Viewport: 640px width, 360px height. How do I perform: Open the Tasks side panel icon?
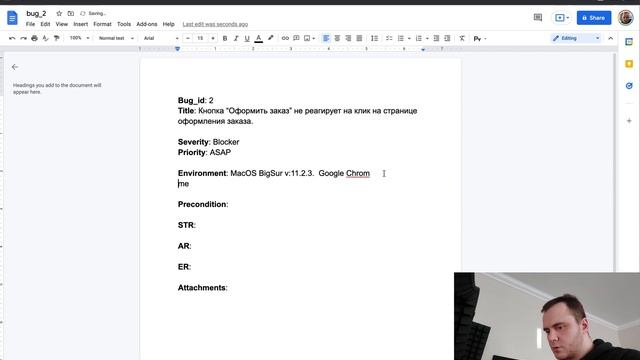click(x=629, y=86)
